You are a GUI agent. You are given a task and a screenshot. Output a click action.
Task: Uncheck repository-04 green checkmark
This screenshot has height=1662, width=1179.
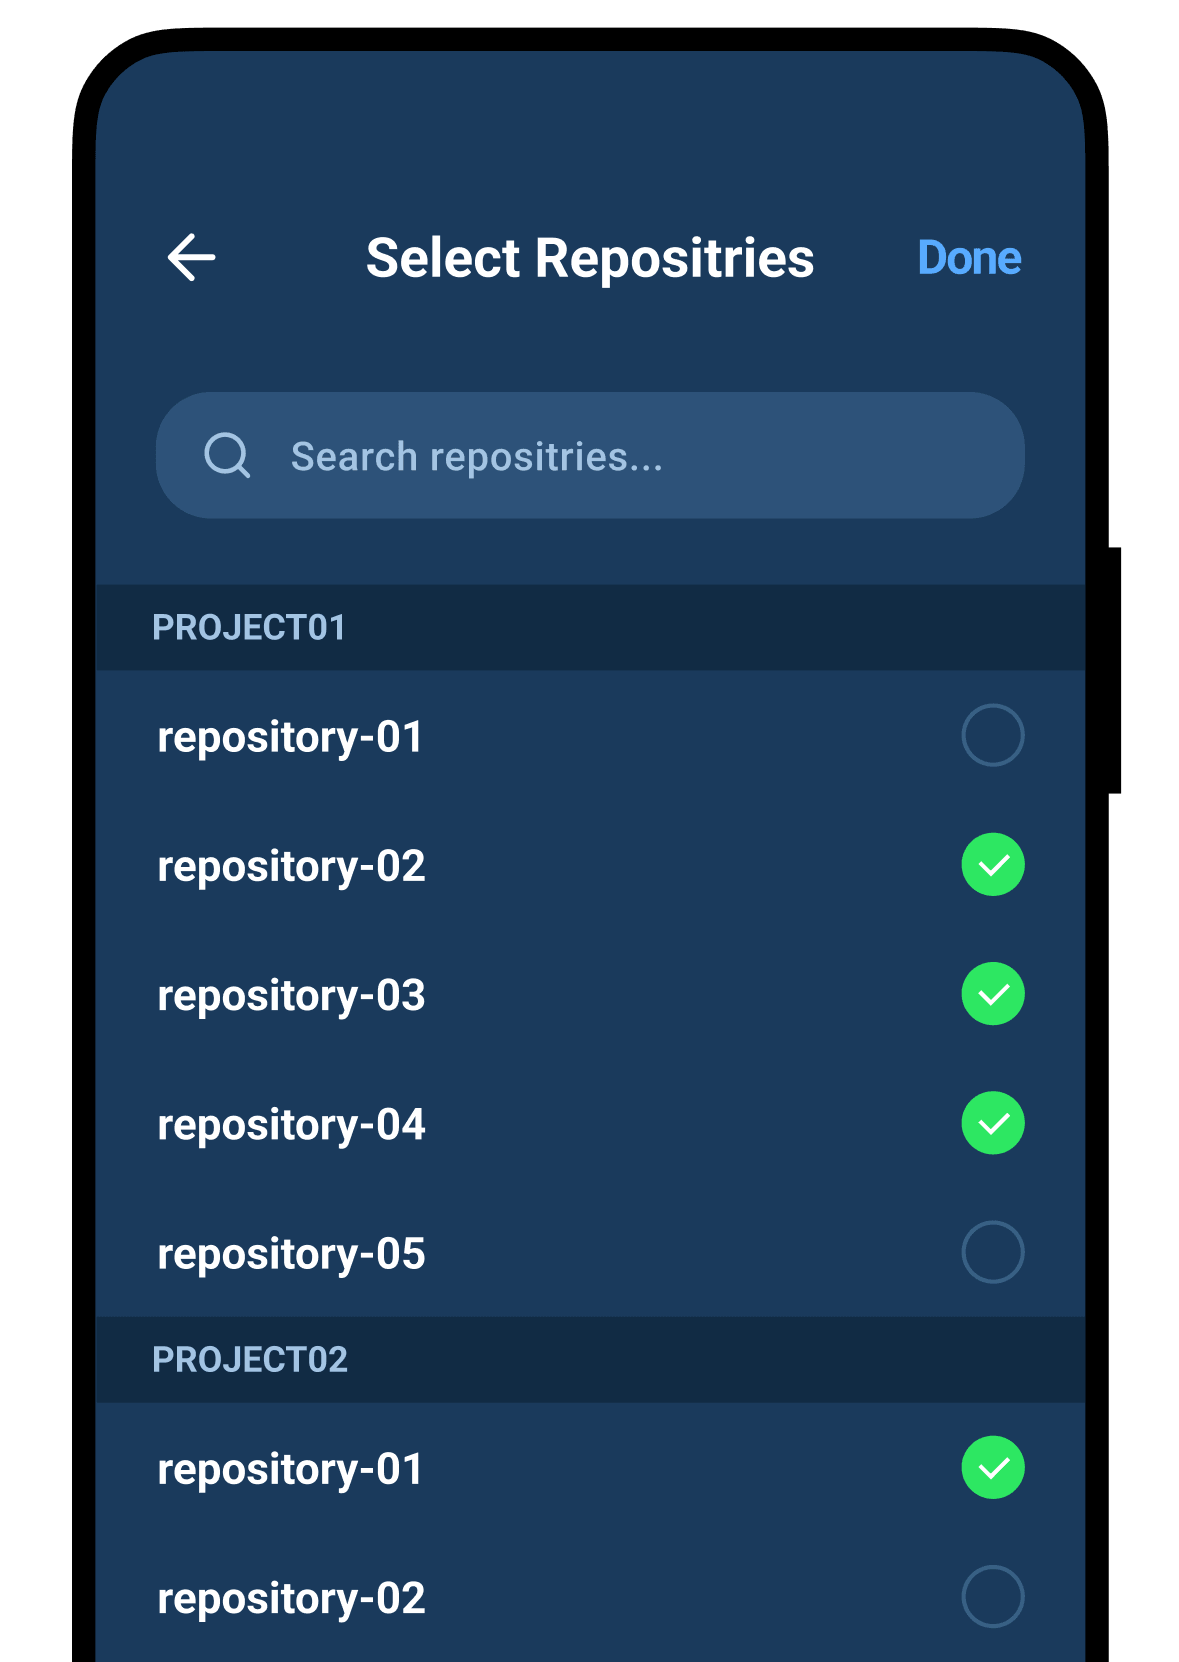(x=992, y=1123)
